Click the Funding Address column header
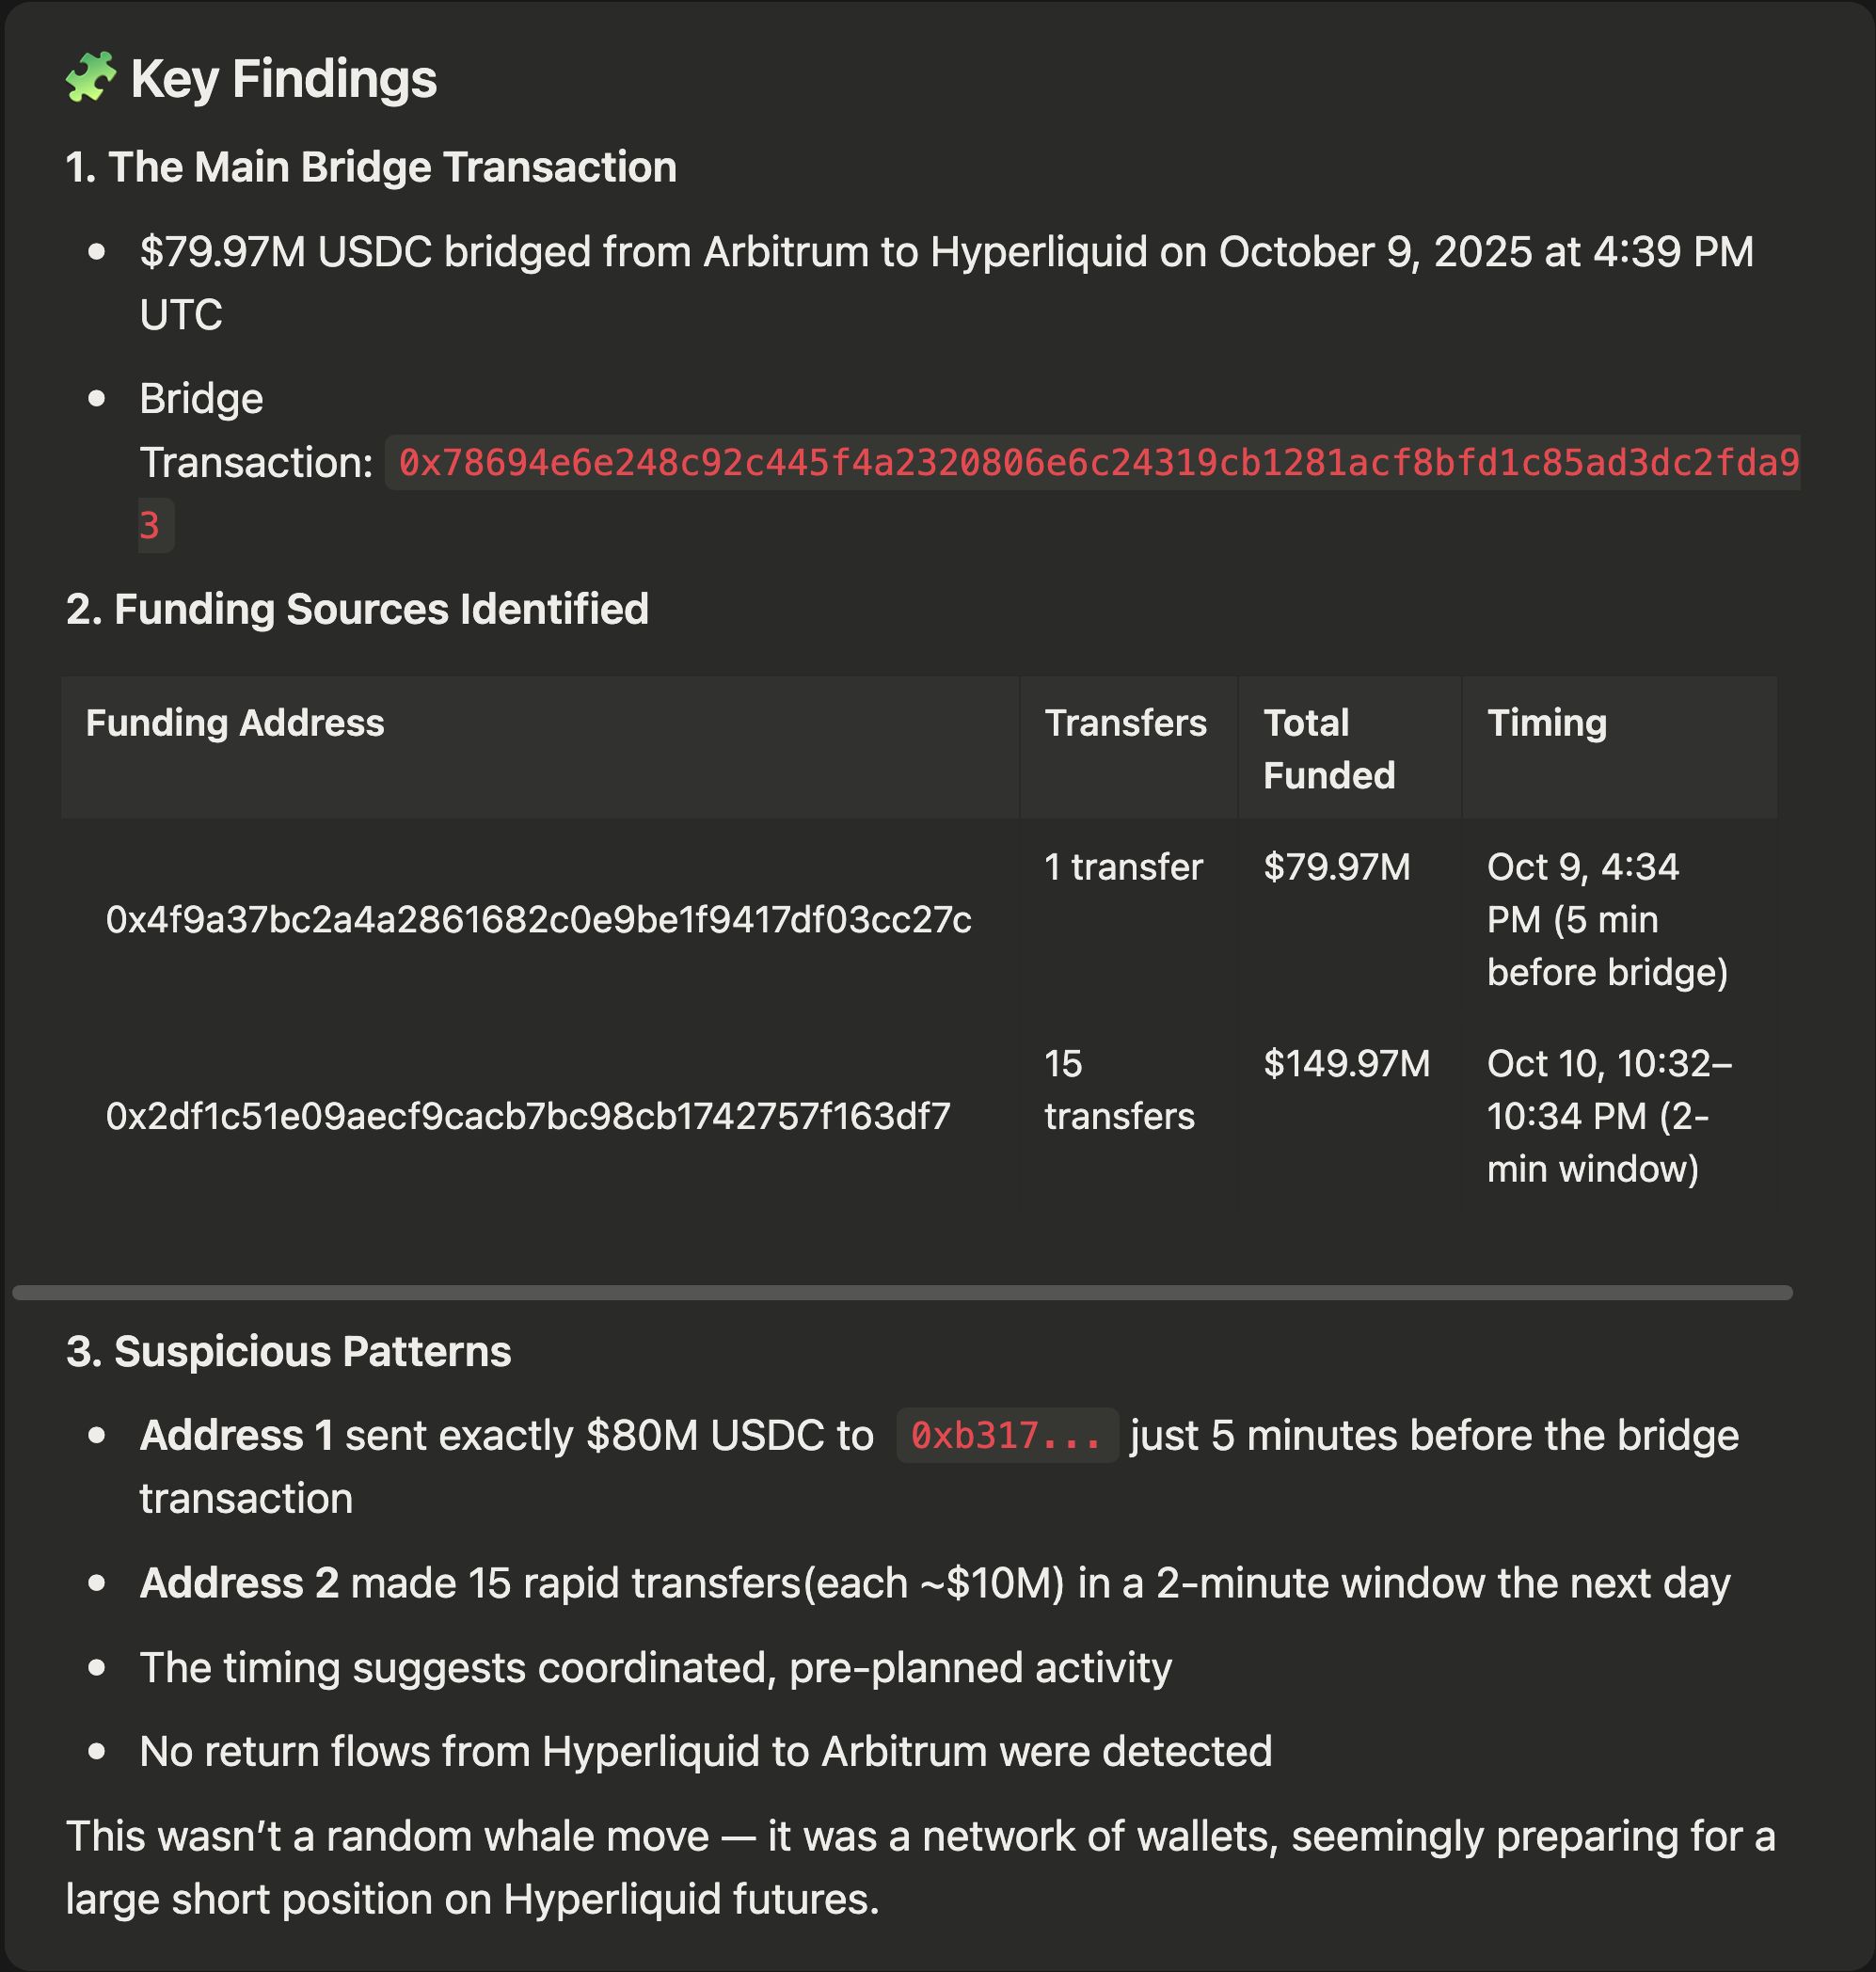 [x=235, y=723]
